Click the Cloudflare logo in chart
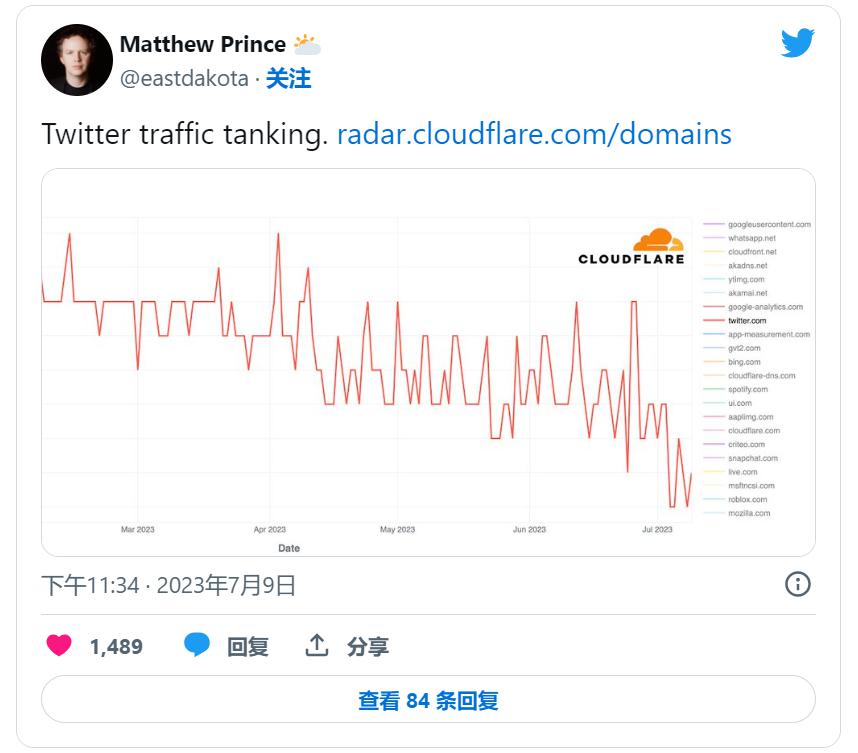This screenshot has width=858, height=753. (632, 246)
